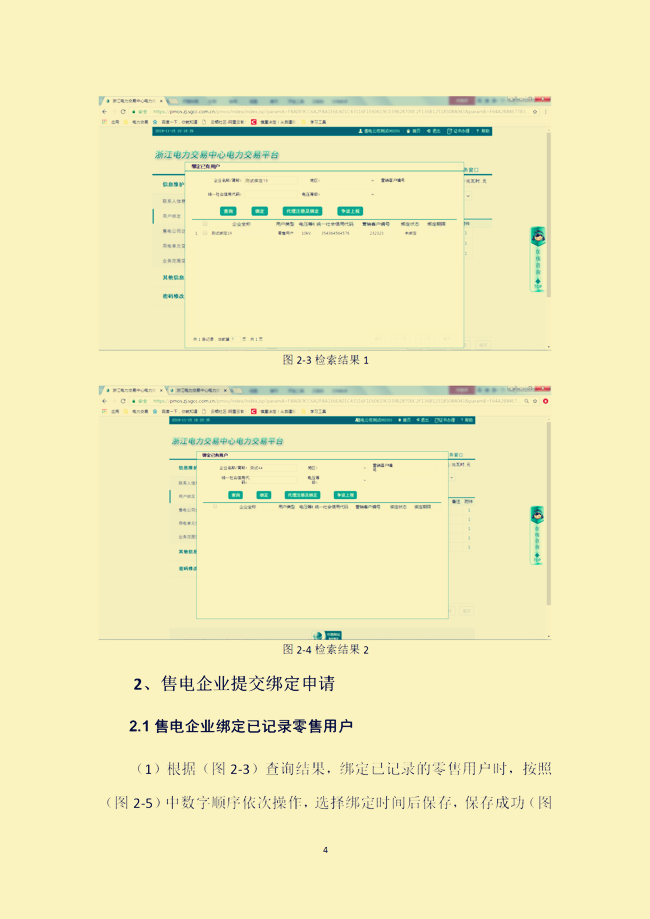Viewport: 650px width, 919px height.
Task: Click the 查询 button in Figure 2-3 dialog
Action: point(229,212)
